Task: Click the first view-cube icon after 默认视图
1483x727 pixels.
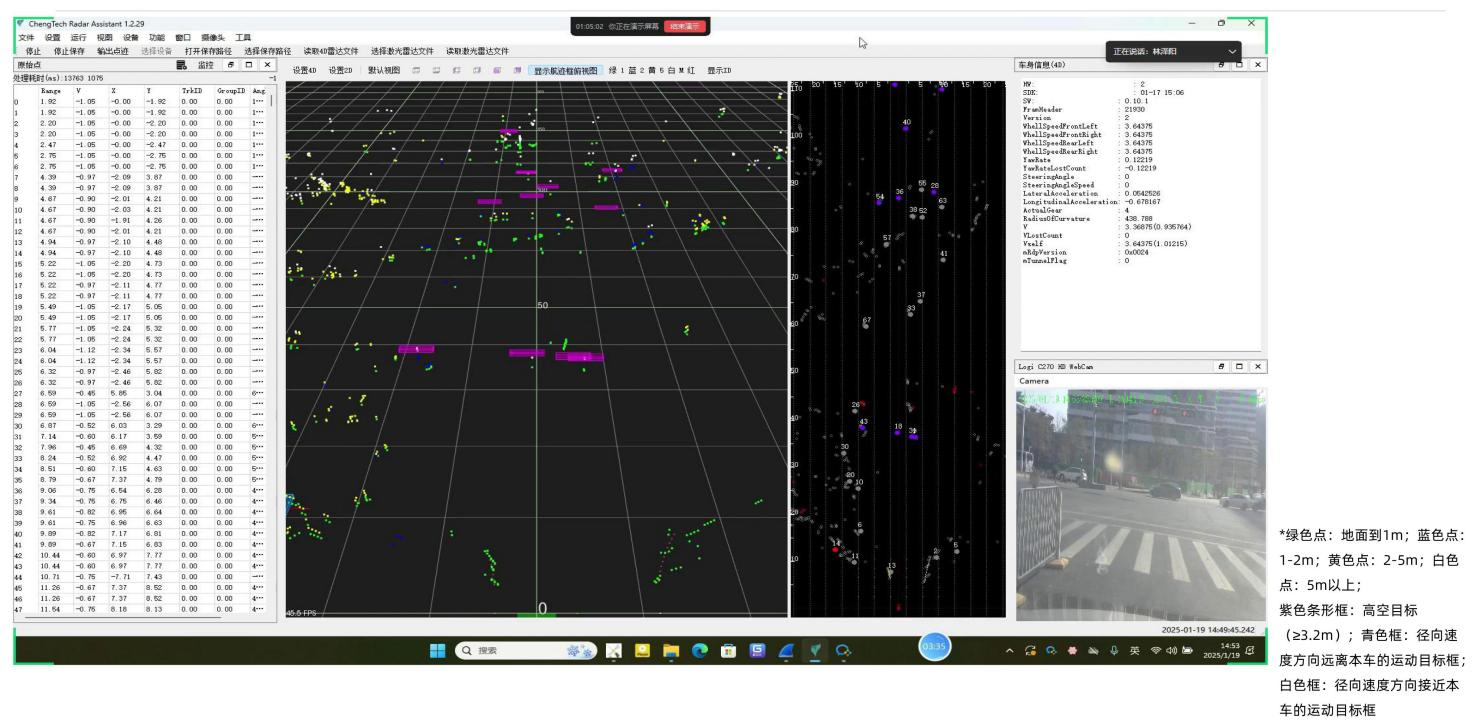Action: point(416,71)
